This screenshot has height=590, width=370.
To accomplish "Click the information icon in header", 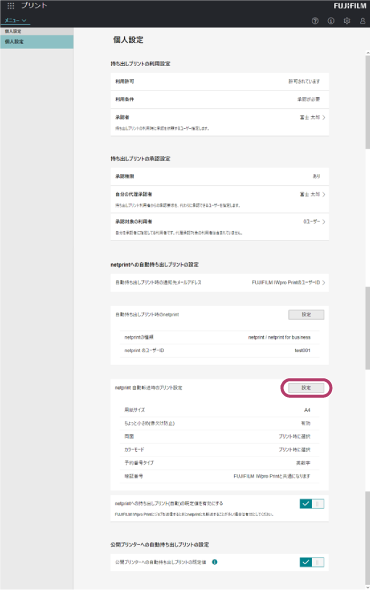I will pyautogui.click(x=331, y=21).
